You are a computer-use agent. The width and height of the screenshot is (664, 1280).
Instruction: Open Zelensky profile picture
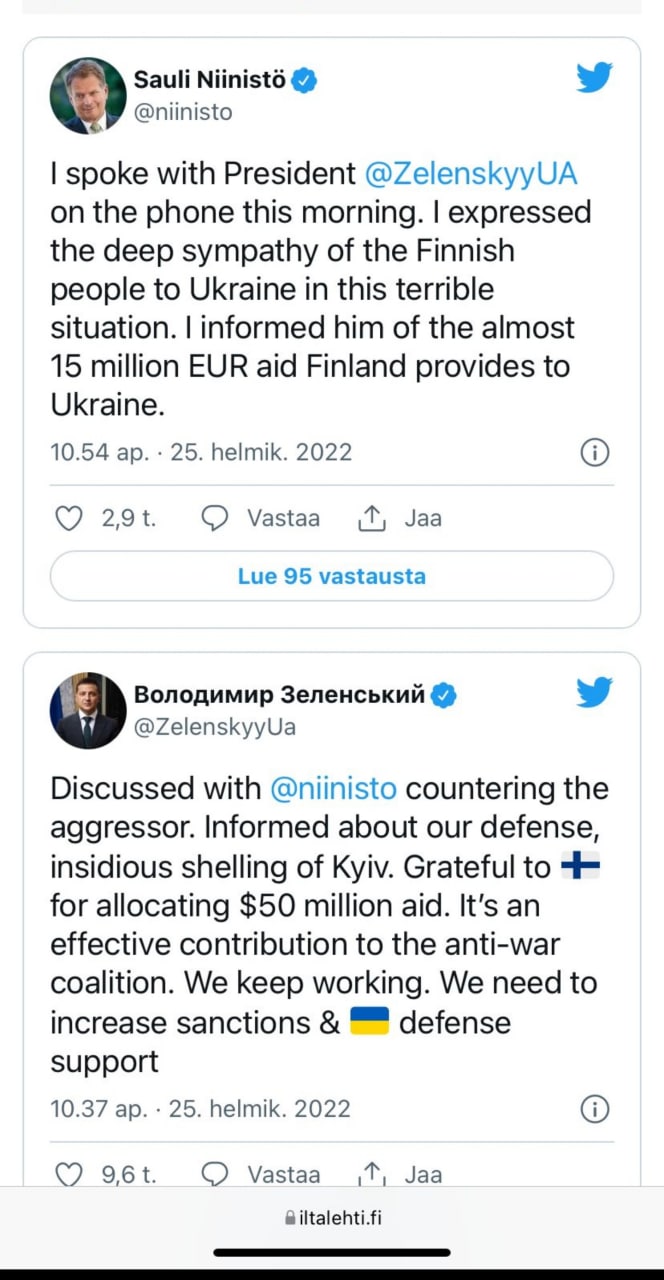tap(88, 711)
